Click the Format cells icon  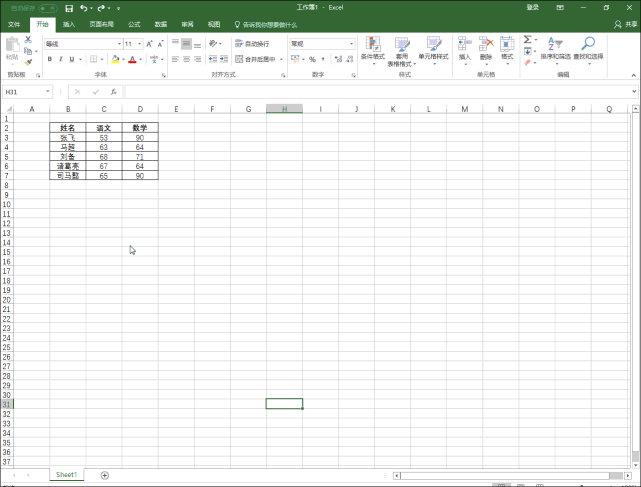point(507,44)
